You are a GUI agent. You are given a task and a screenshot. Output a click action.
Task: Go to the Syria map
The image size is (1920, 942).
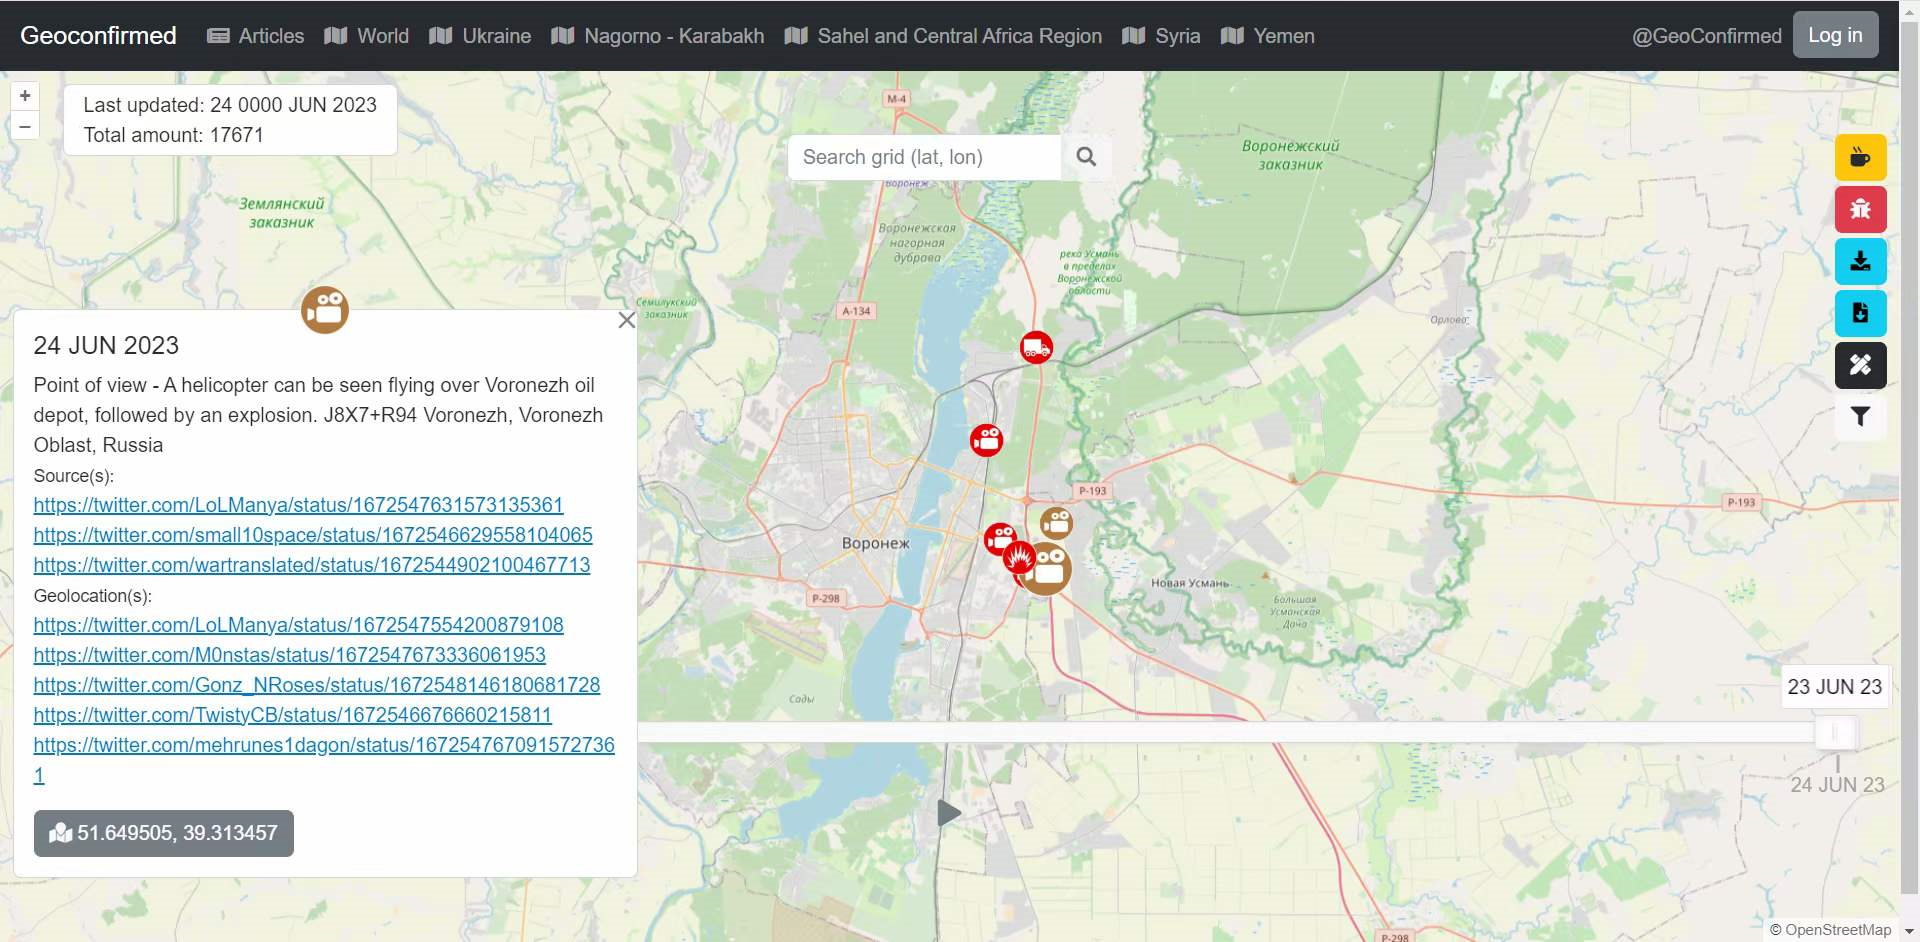[1161, 36]
